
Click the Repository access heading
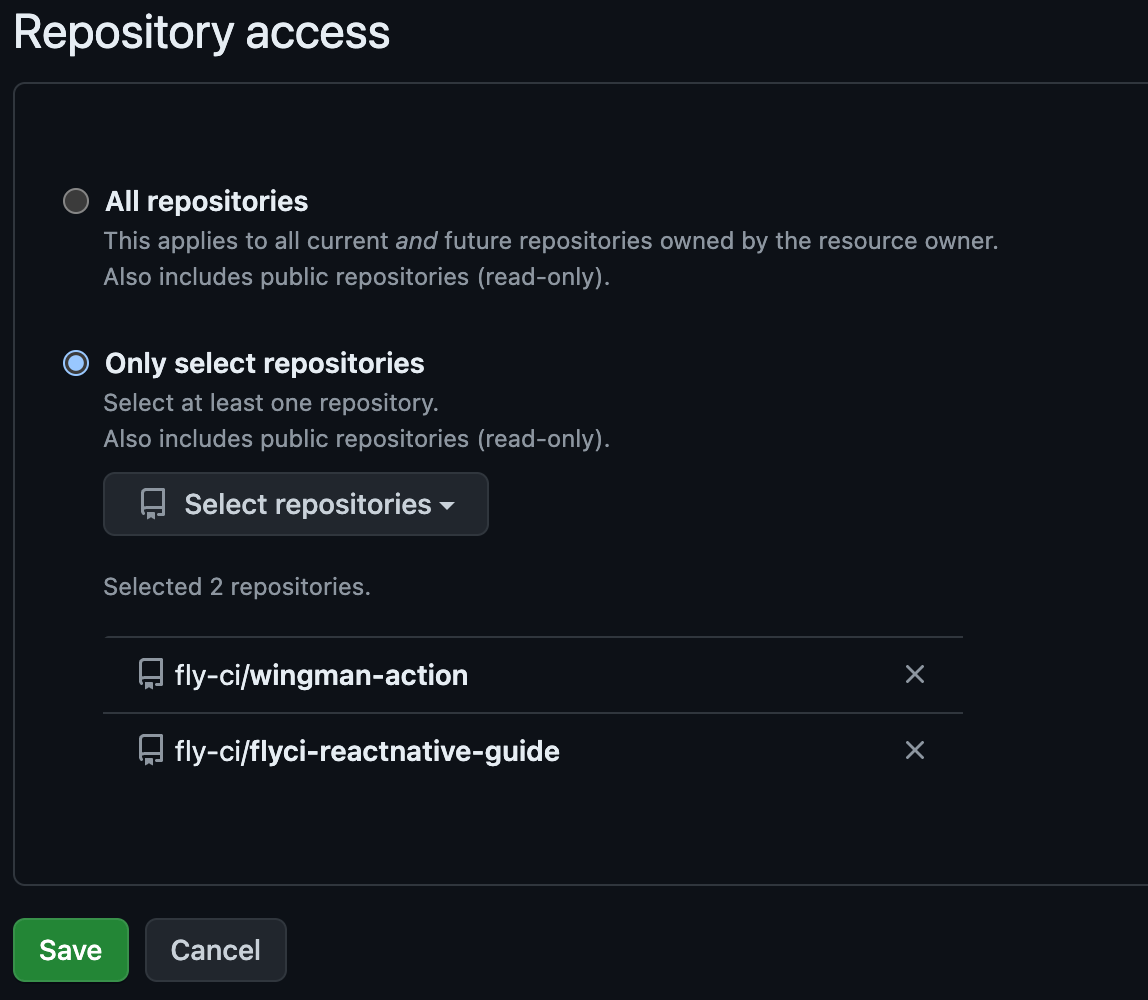tap(202, 33)
